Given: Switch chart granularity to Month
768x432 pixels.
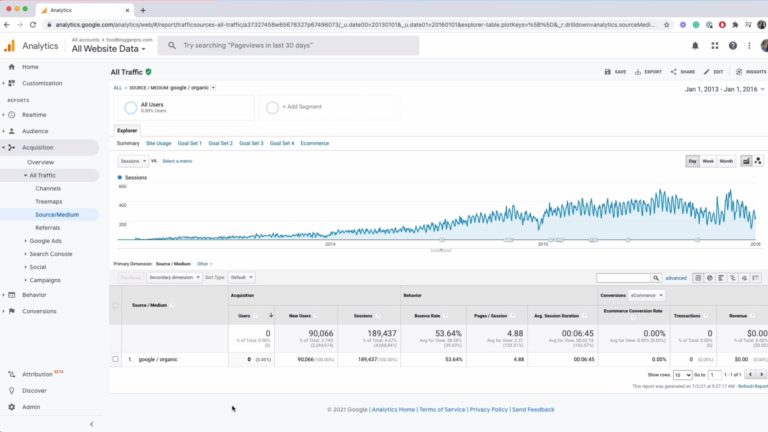Looking at the screenshot, I should pos(726,161).
